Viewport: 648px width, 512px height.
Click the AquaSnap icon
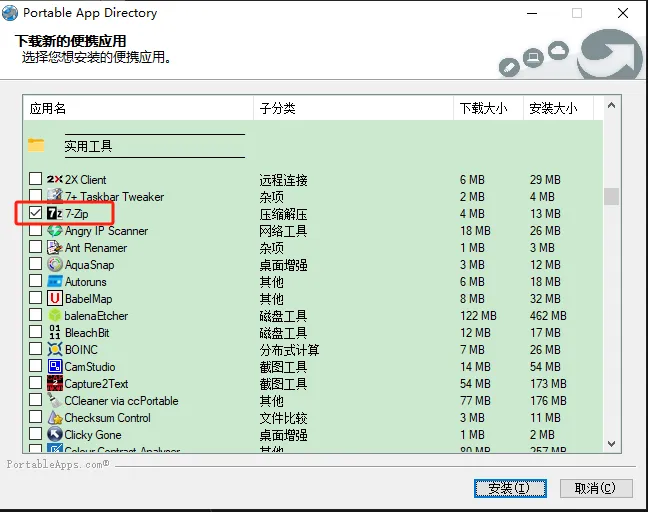55,264
